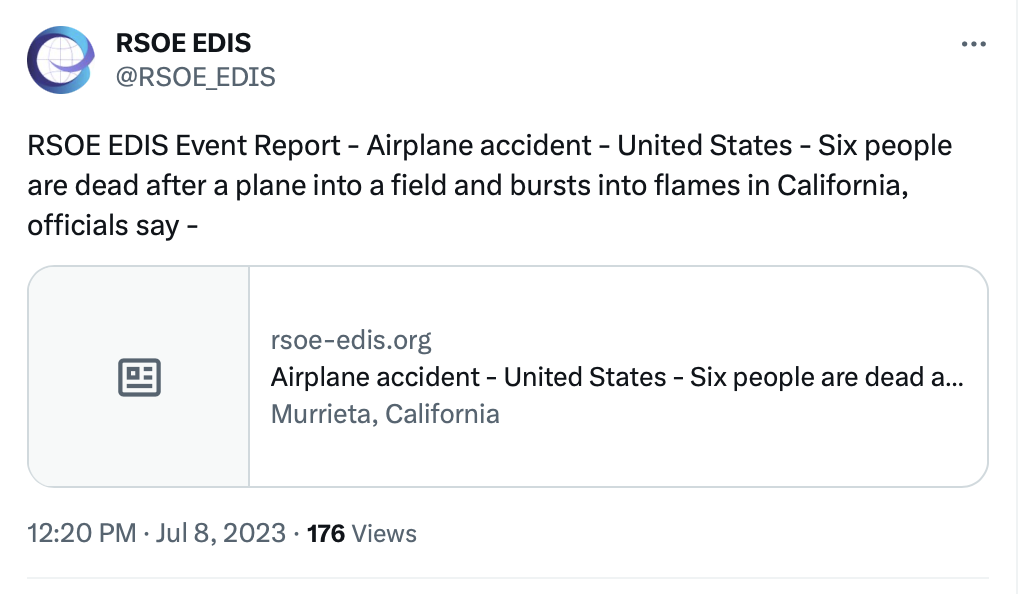Click the 'bursts into flames in California' tweet line
This screenshot has width=1028, height=594.
709,186
